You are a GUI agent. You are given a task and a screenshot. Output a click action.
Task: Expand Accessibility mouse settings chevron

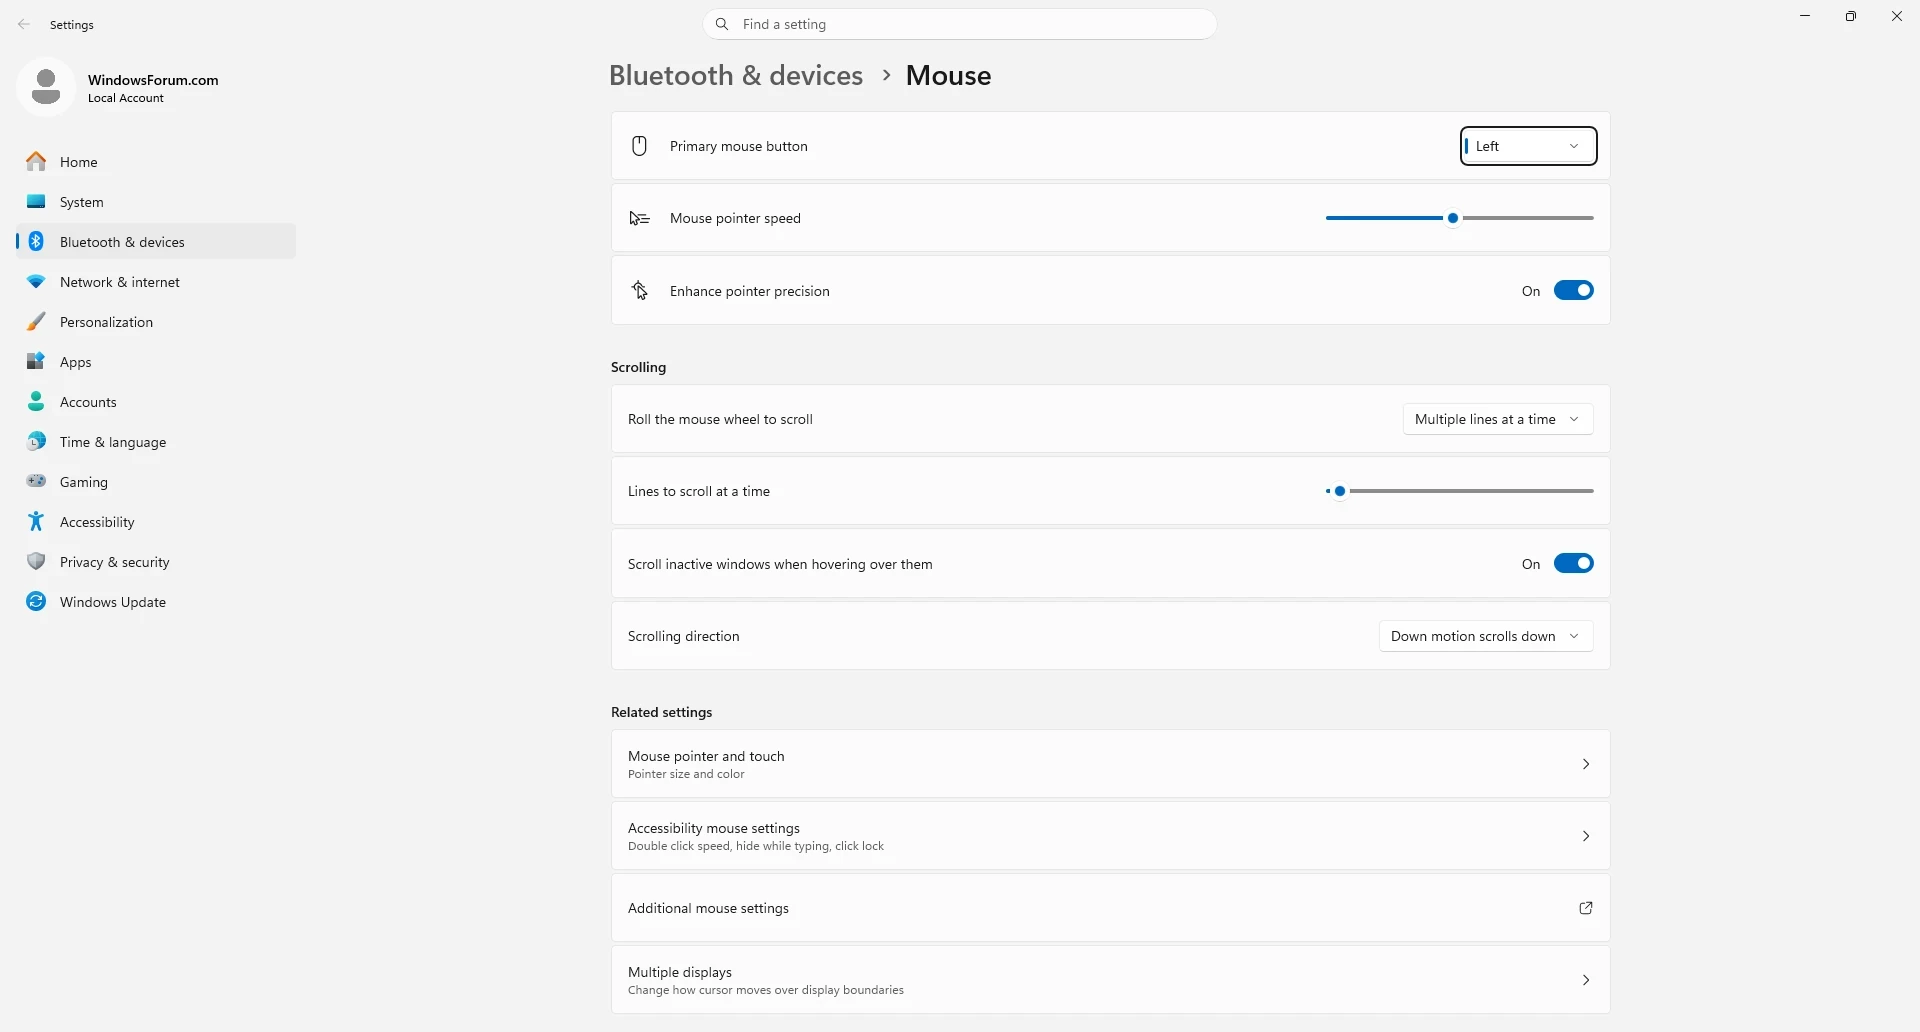1586,836
